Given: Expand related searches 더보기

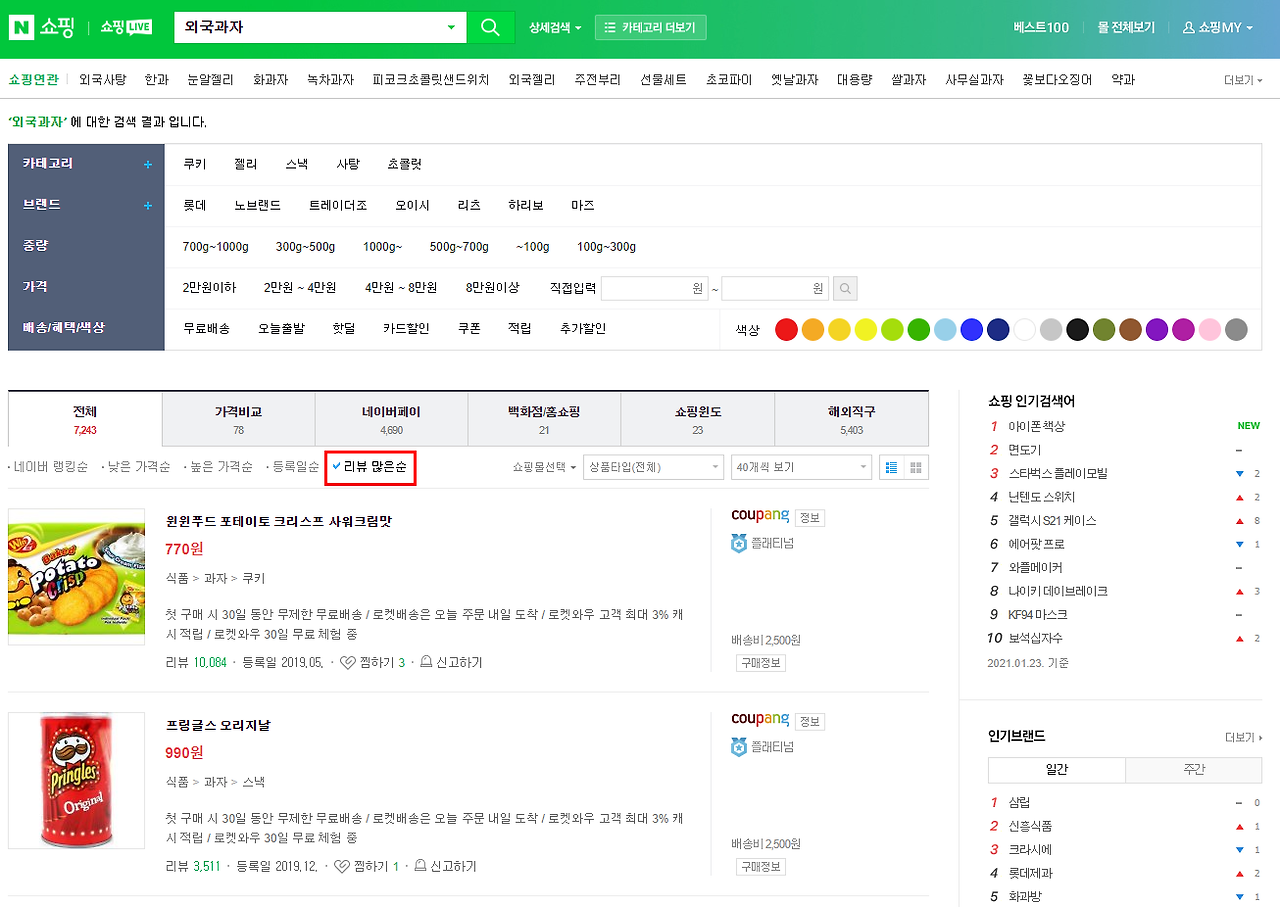Looking at the screenshot, I should [x=1243, y=80].
